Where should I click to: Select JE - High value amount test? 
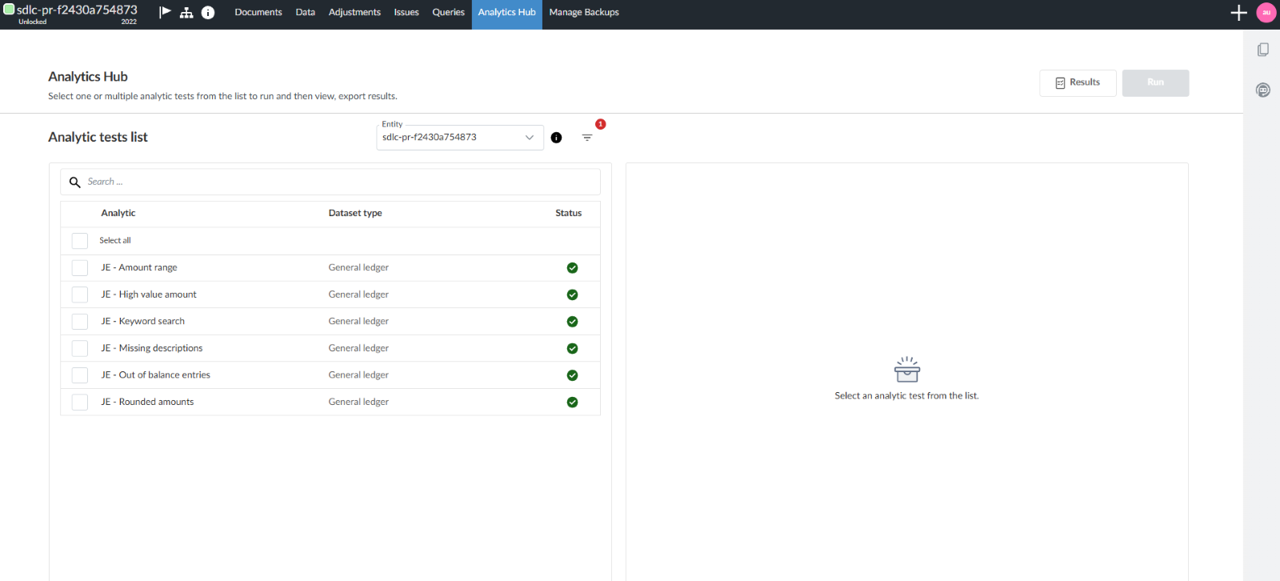[x=149, y=294]
